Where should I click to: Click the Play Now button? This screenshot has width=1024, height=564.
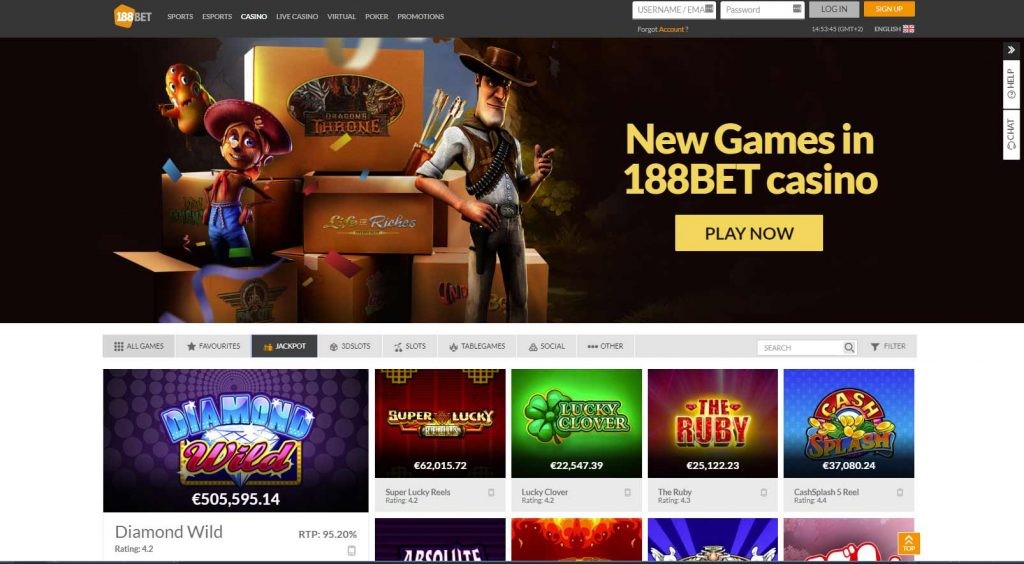coord(749,233)
